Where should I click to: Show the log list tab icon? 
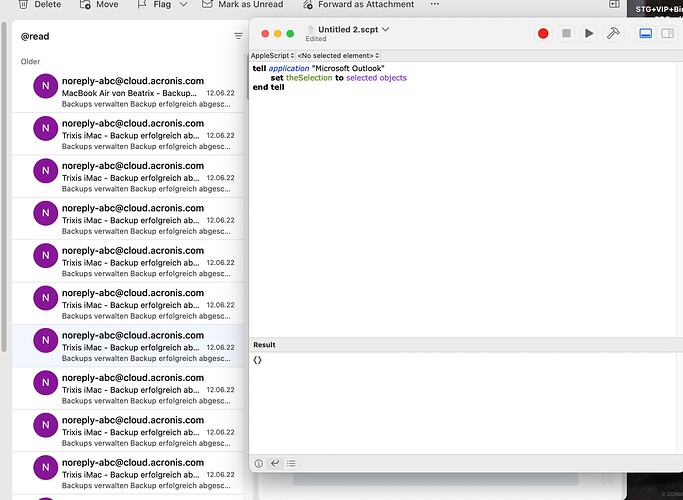(291, 463)
